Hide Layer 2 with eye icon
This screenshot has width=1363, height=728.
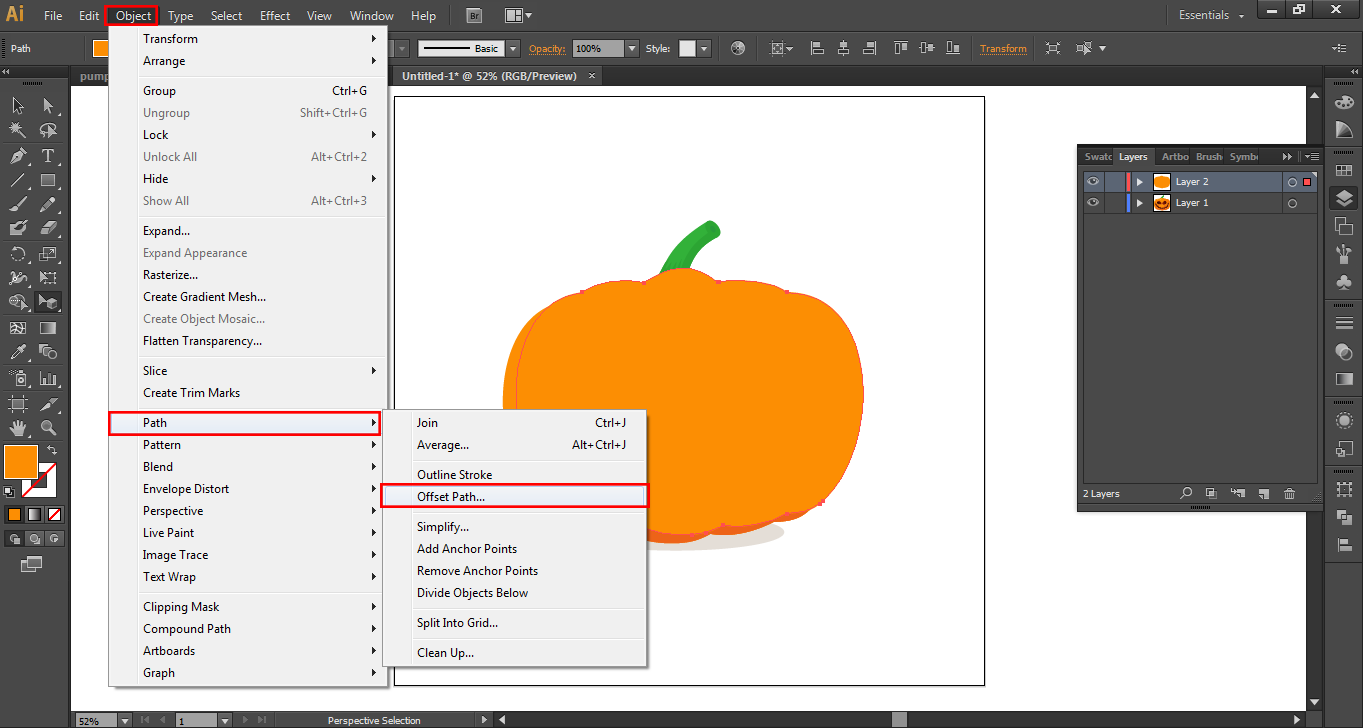(x=1093, y=182)
